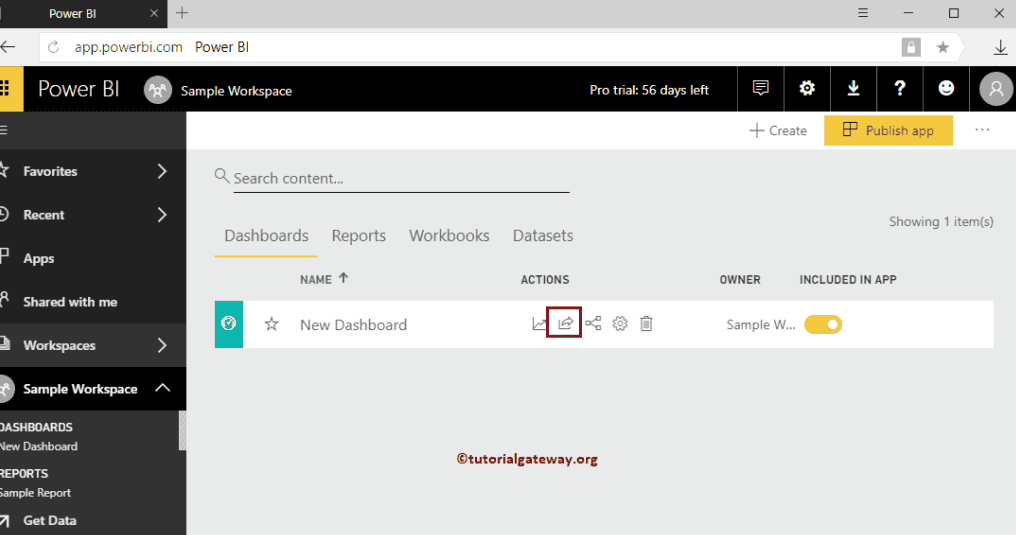The width and height of the screenshot is (1016, 535).
Task: Close the Power BI browser tab
Action: pyautogui.click(x=154, y=13)
